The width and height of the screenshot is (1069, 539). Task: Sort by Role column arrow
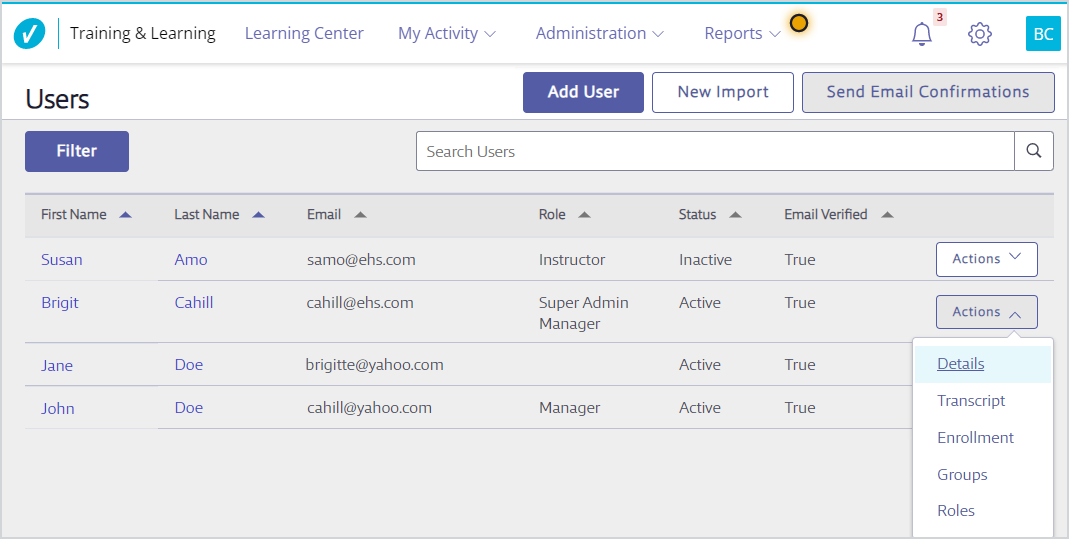click(584, 215)
